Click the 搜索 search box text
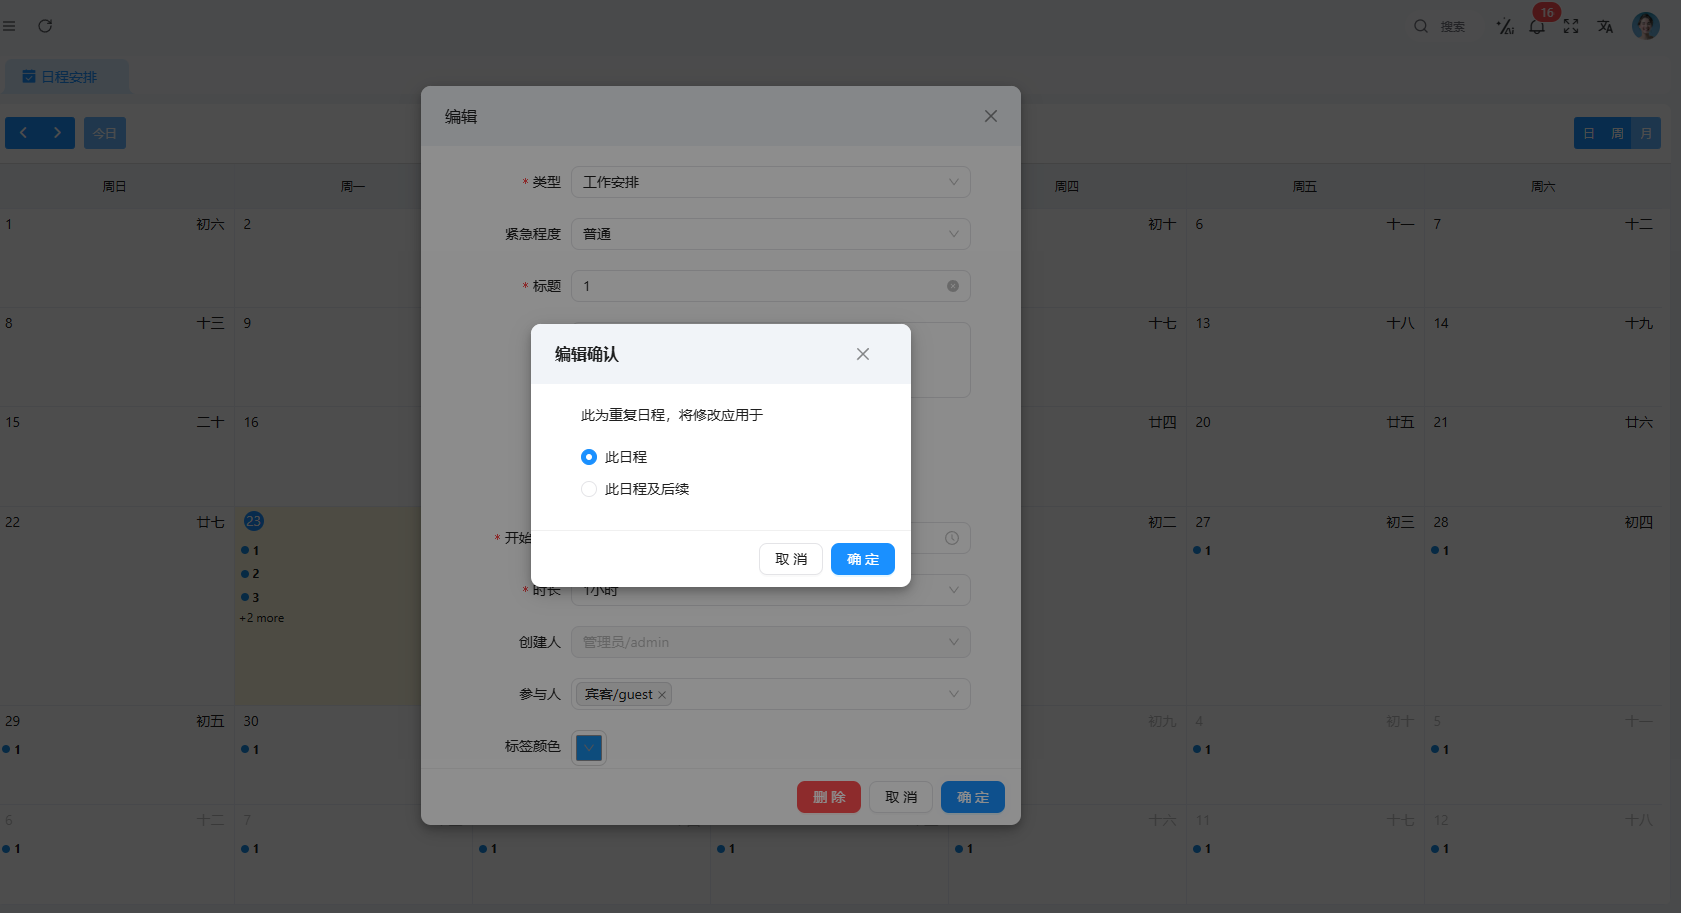This screenshot has width=1681, height=913. (1453, 27)
